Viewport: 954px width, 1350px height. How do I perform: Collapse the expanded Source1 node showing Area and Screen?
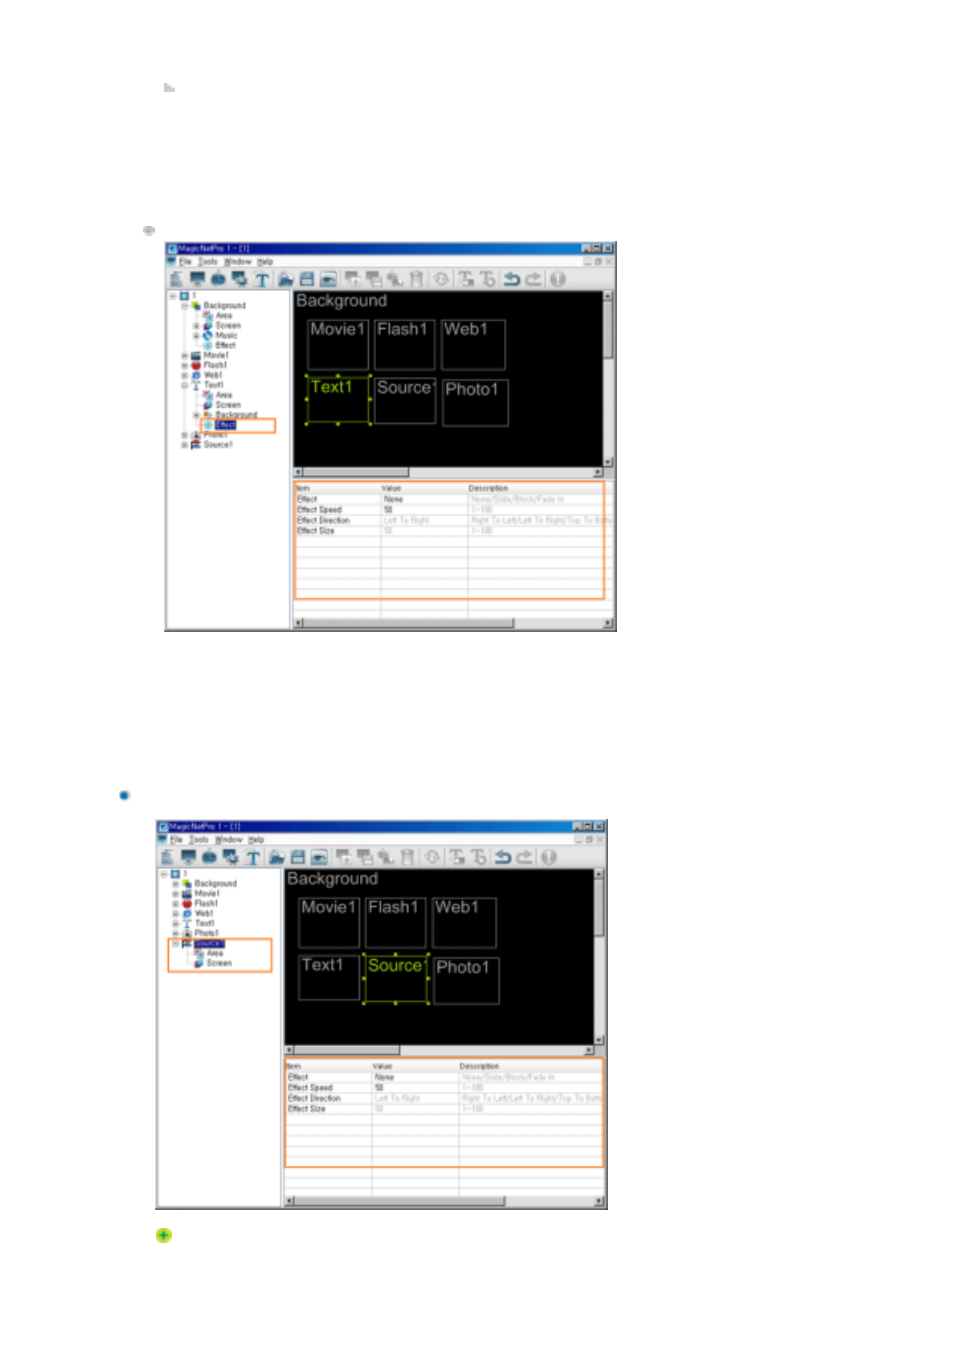coord(175,944)
